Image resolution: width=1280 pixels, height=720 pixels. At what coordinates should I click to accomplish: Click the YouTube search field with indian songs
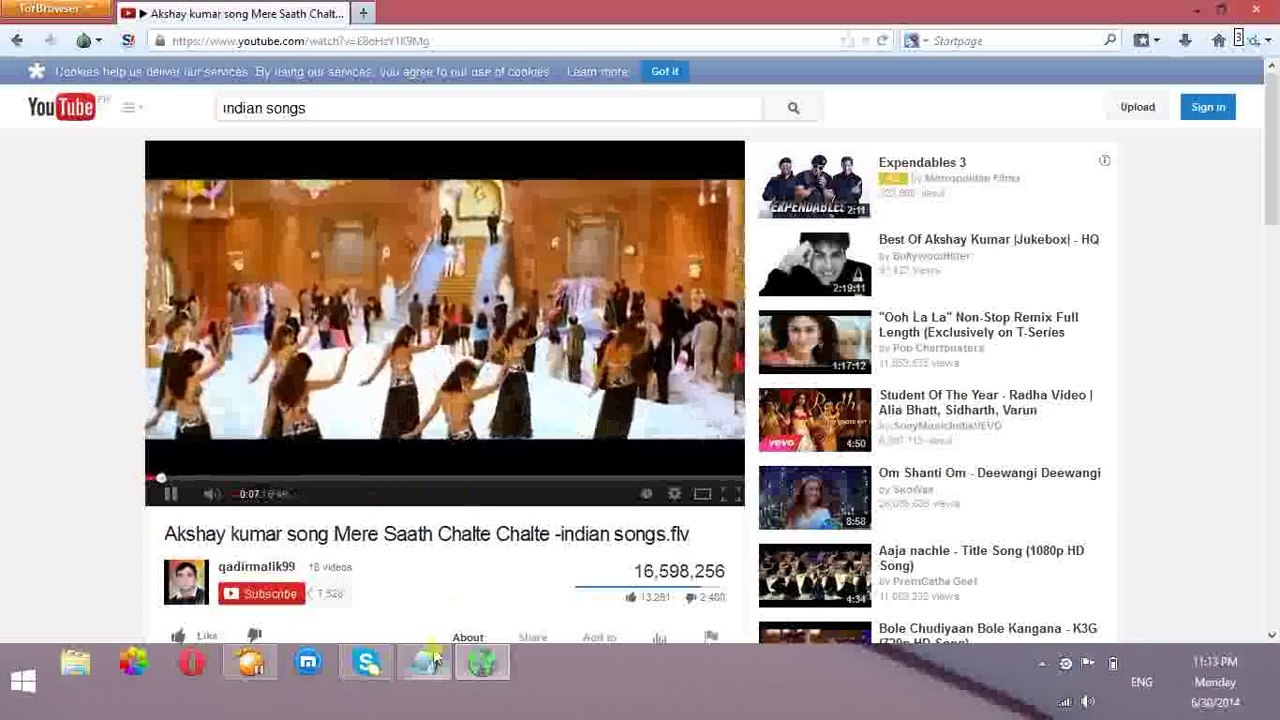pyautogui.click(x=490, y=108)
